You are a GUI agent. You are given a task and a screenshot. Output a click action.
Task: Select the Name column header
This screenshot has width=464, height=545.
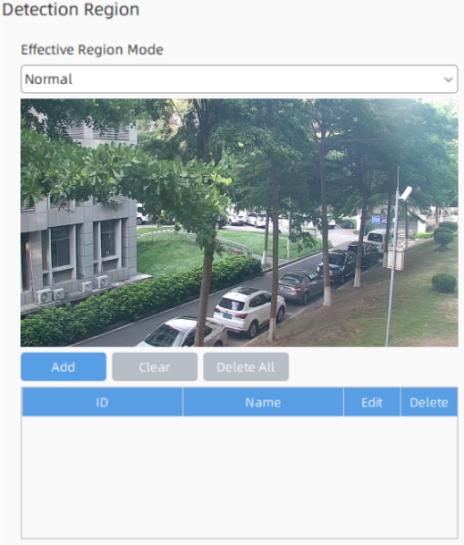(x=263, y=402)
